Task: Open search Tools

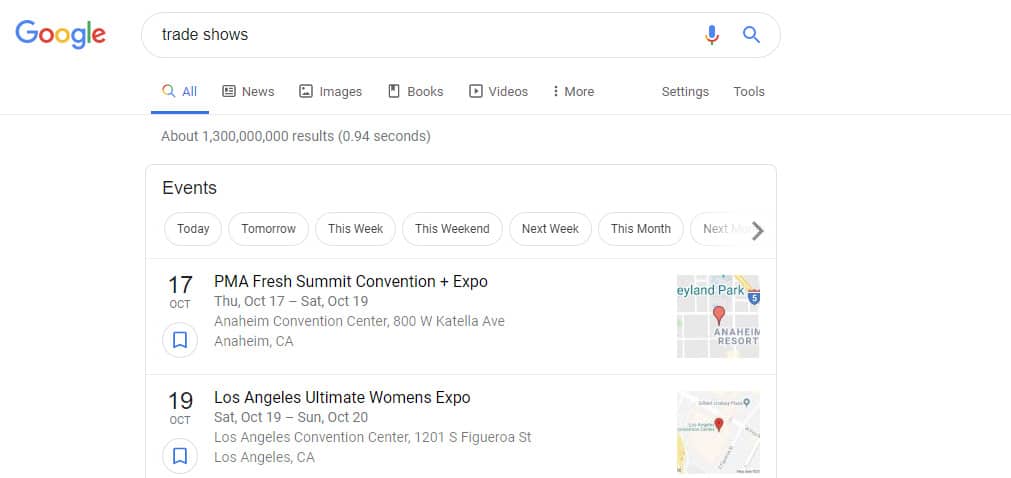Action: click(x=749, y=91)
